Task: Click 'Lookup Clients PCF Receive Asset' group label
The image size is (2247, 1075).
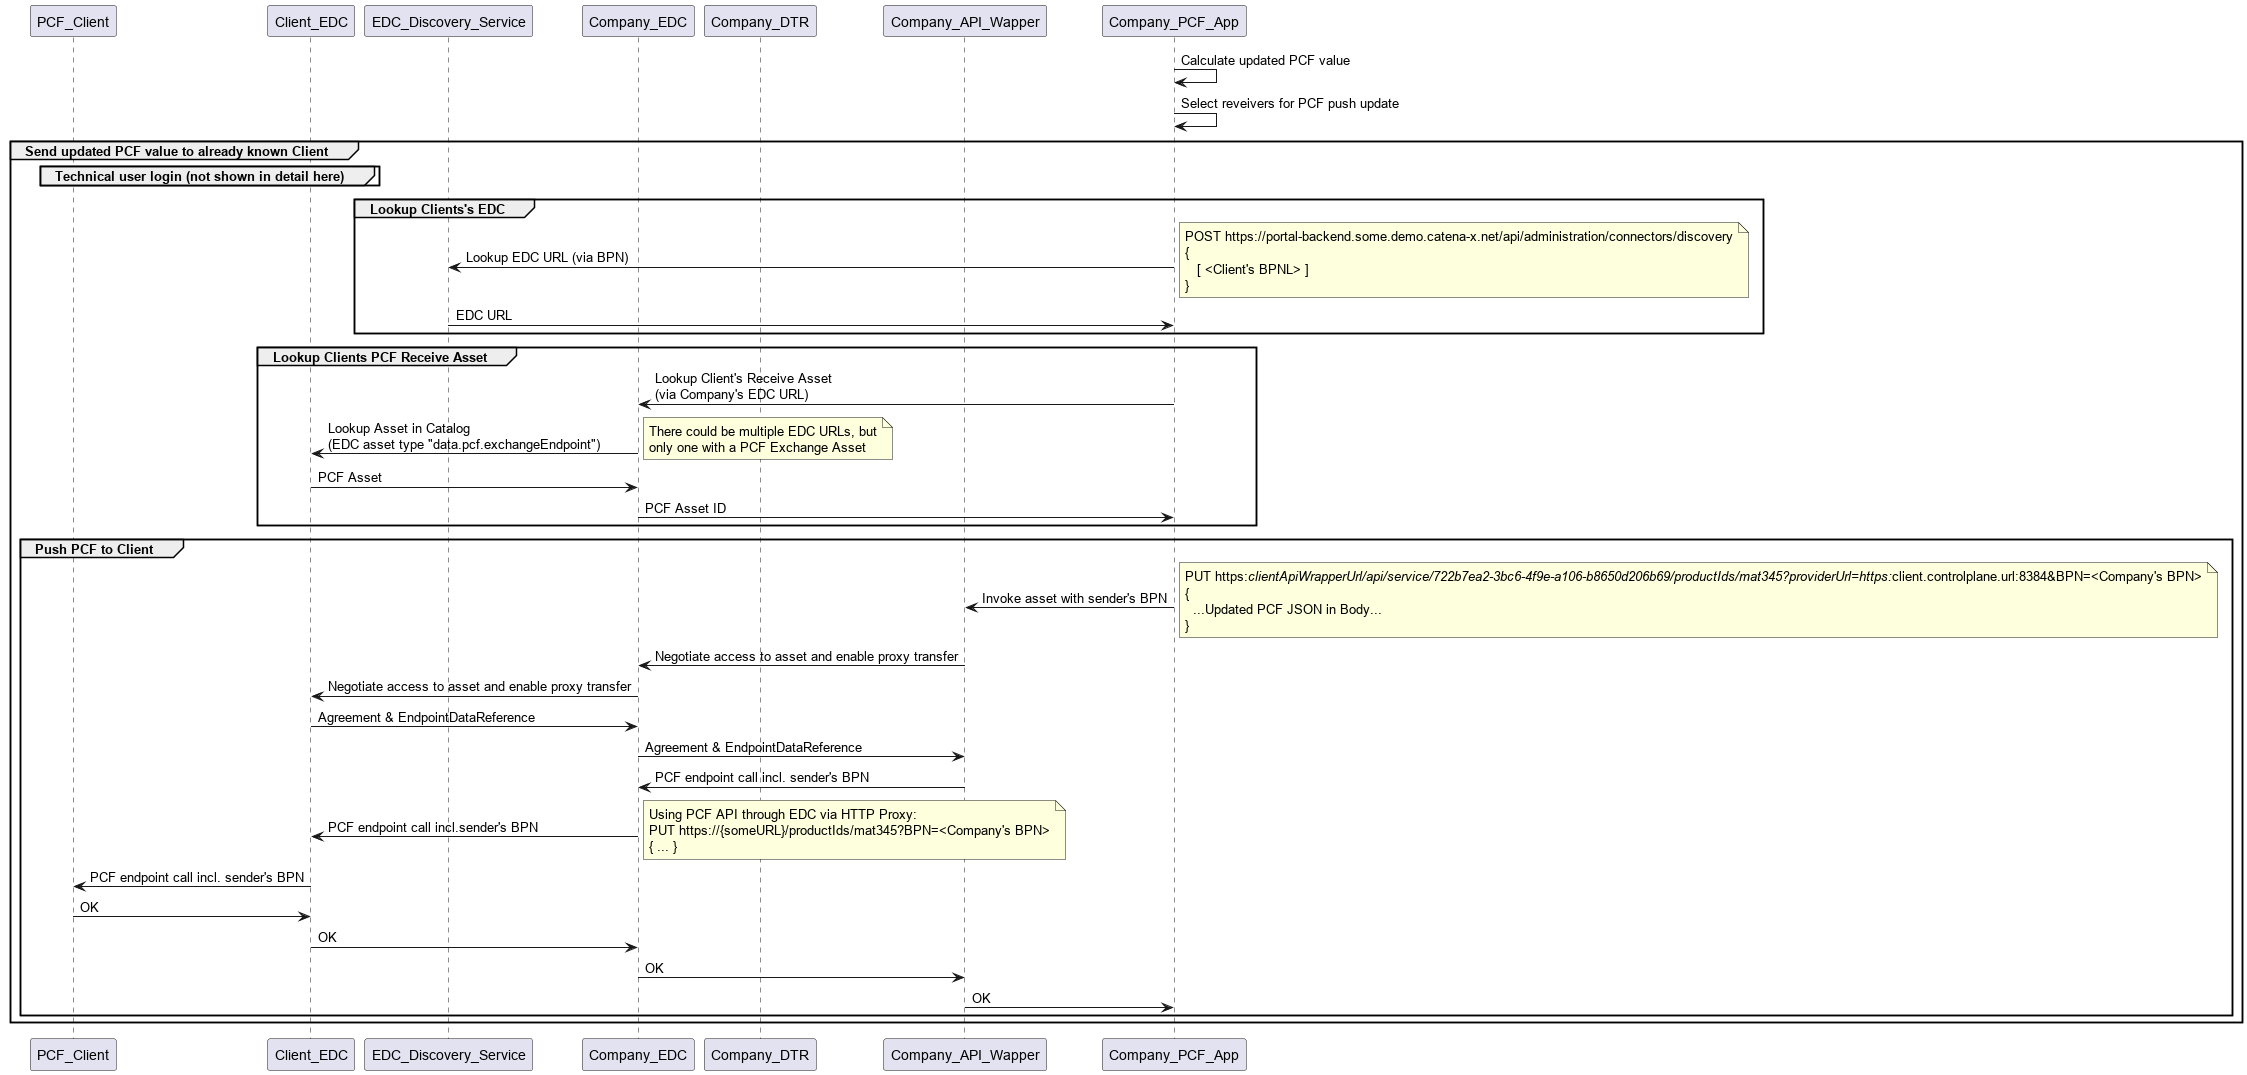Action: click(380, 357)
